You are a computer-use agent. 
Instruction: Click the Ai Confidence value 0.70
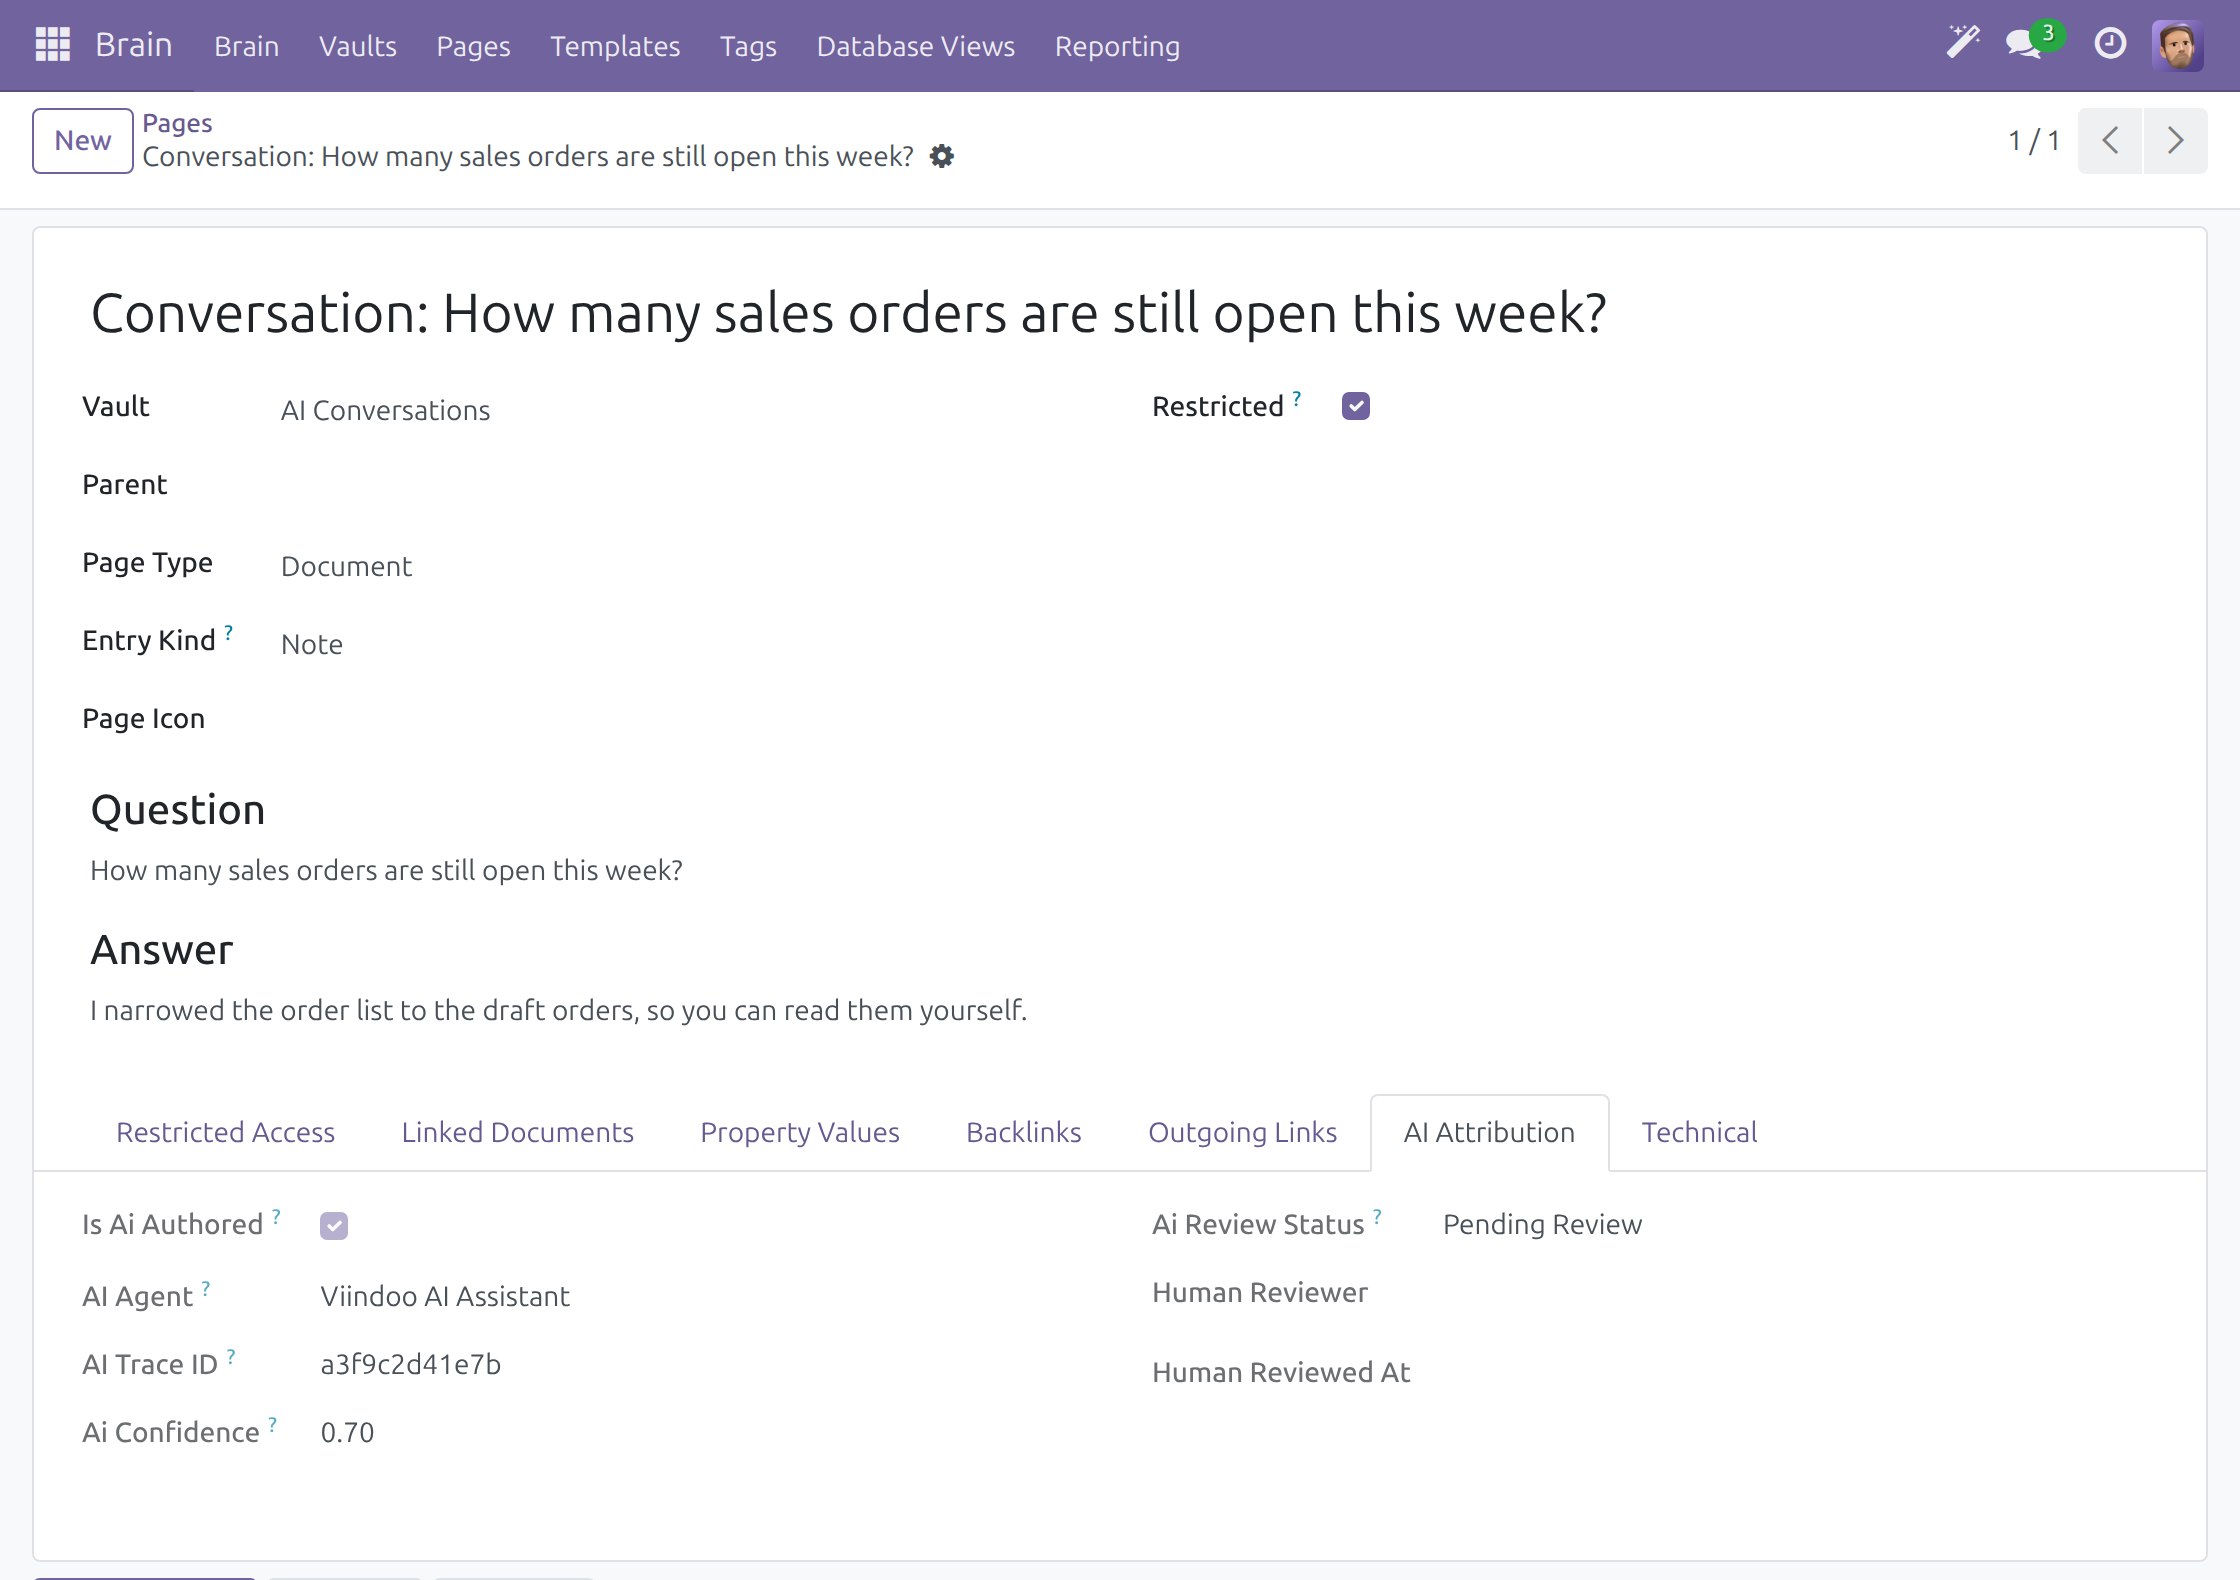[x=347, y=1433]
